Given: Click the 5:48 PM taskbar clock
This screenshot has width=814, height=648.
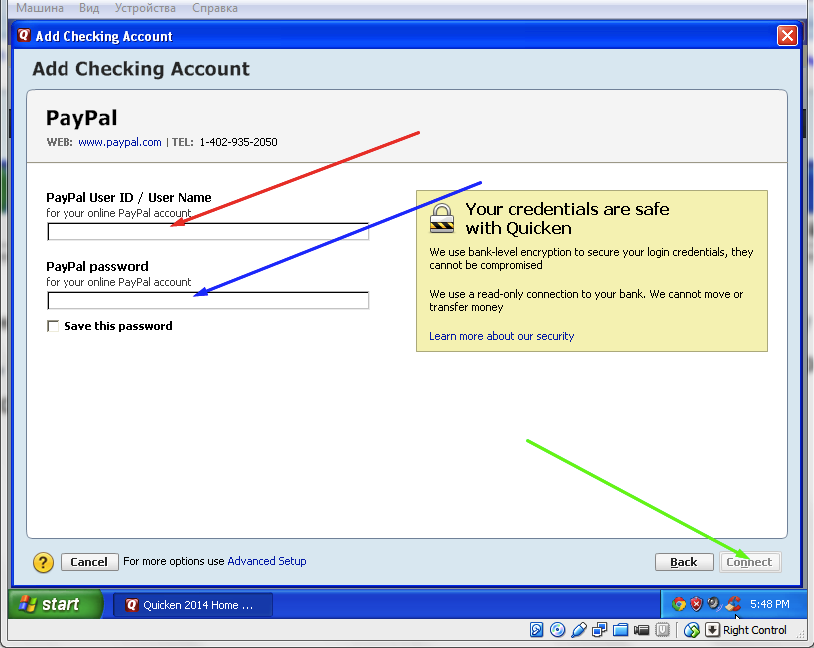Looking at the screenshot, I should 770,604.
